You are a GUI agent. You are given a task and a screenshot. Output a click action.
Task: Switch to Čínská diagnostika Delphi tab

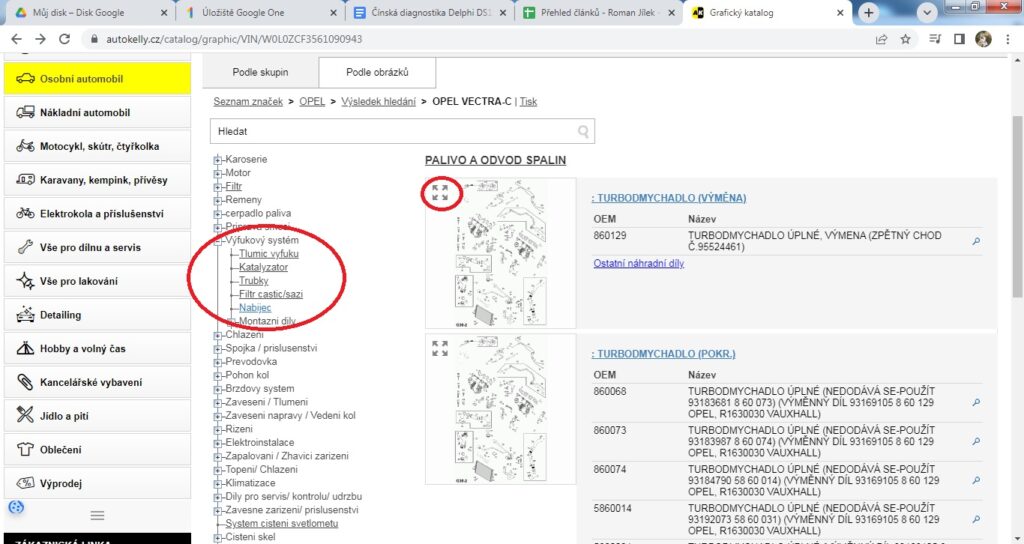[x=430, y=12]
